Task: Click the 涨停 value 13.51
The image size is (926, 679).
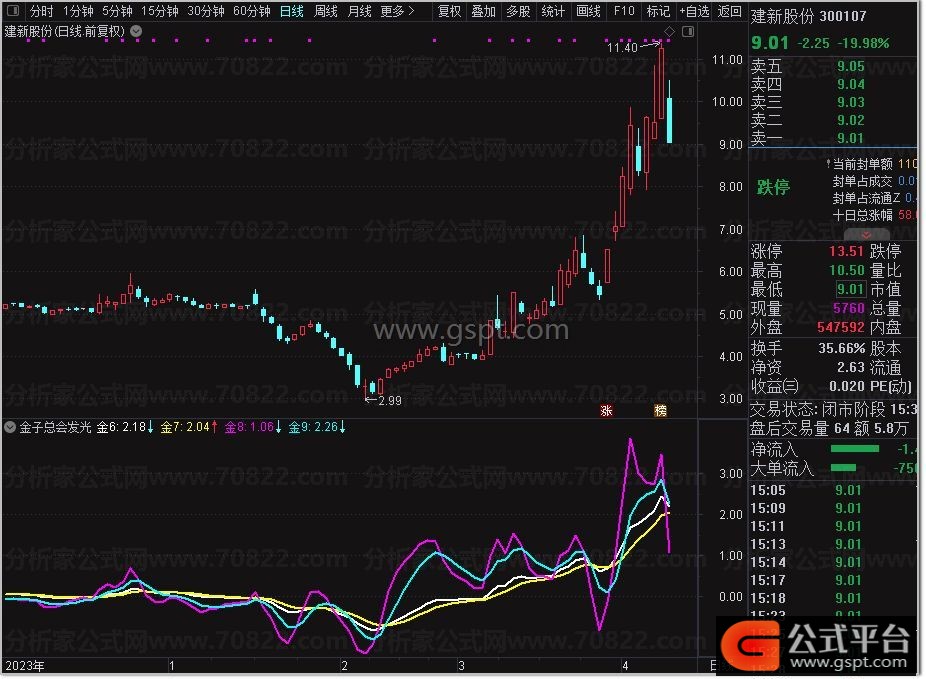Action: (846, 251)
